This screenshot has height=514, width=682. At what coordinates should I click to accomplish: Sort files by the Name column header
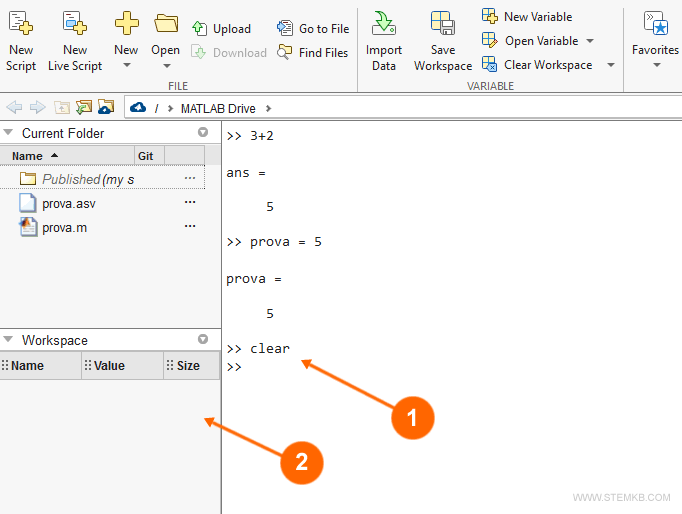click(28, 156)
